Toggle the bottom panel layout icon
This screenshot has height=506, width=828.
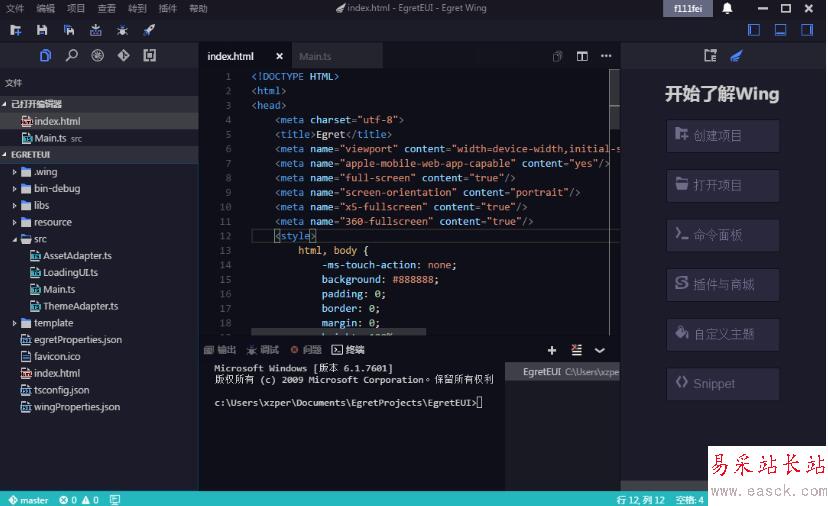(x=780, y=30)
